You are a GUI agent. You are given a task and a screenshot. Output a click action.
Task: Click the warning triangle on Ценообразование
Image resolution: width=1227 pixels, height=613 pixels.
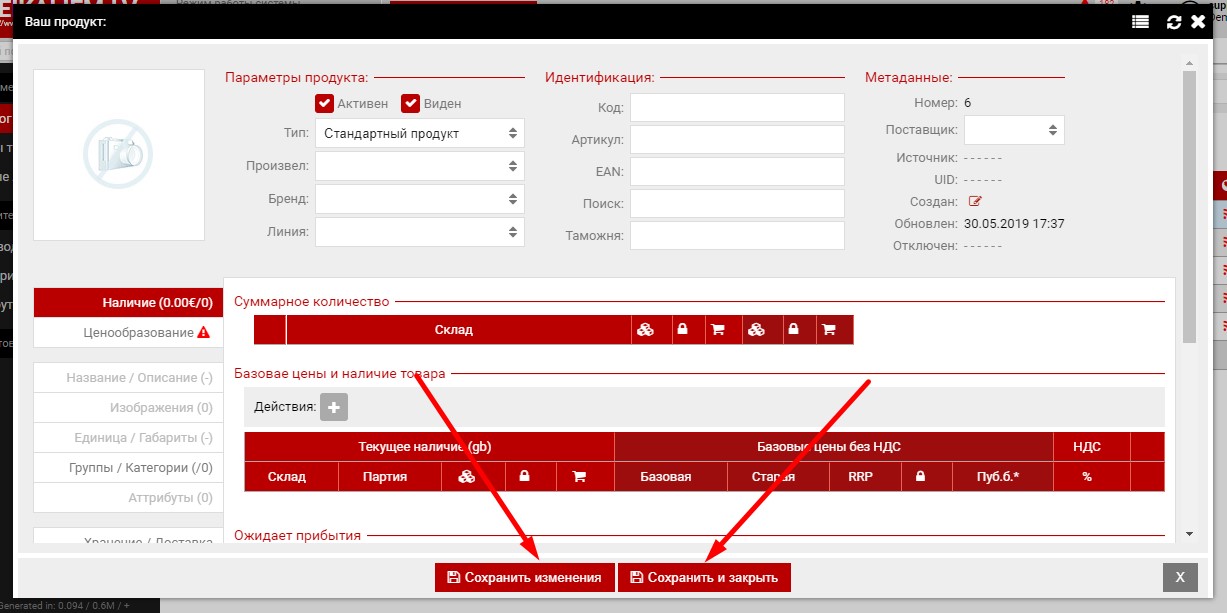click(x=204, y=333)
